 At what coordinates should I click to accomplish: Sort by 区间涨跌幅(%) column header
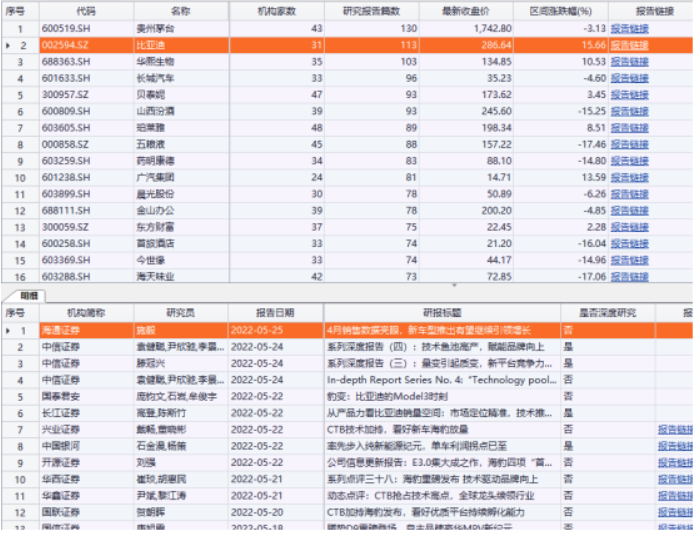[x=561, y=11]
